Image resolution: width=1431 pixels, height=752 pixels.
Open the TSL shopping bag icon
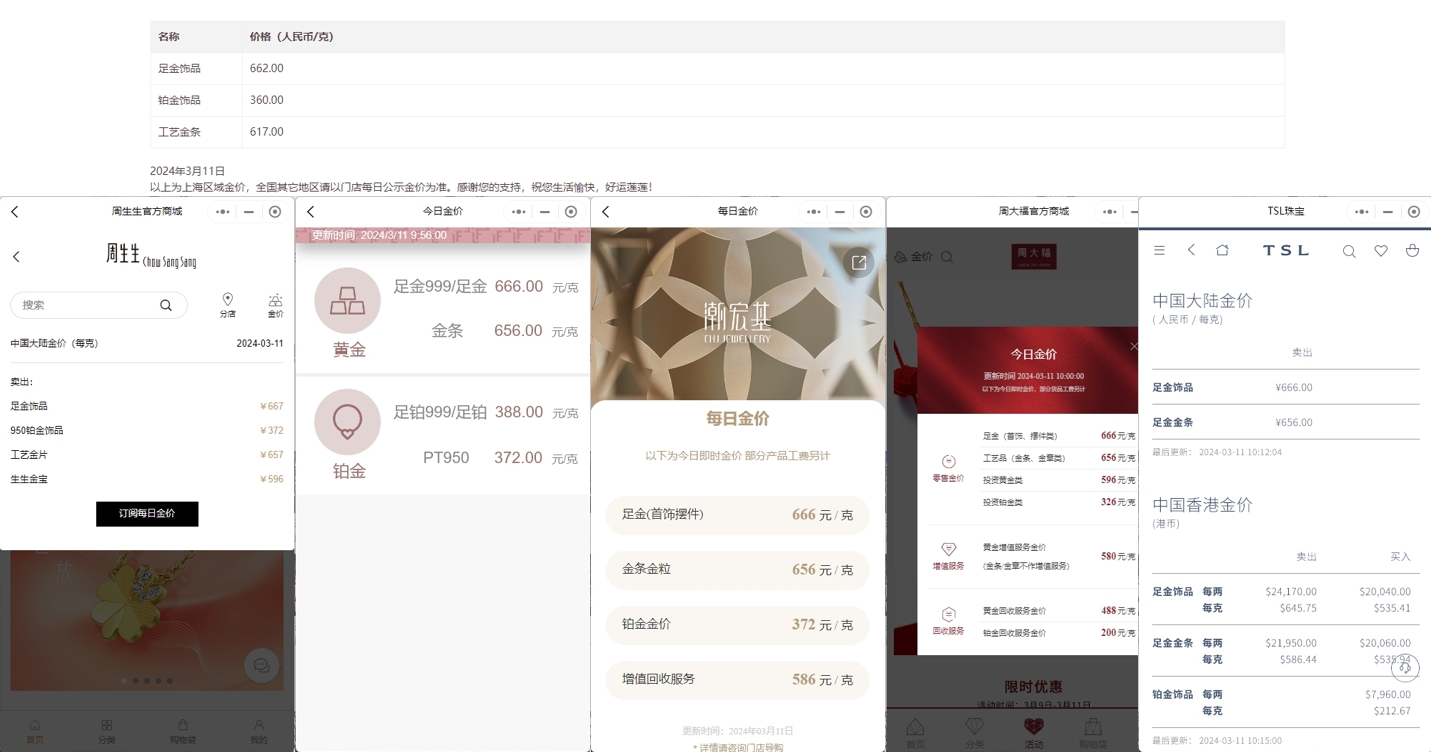click(1412, 251)
